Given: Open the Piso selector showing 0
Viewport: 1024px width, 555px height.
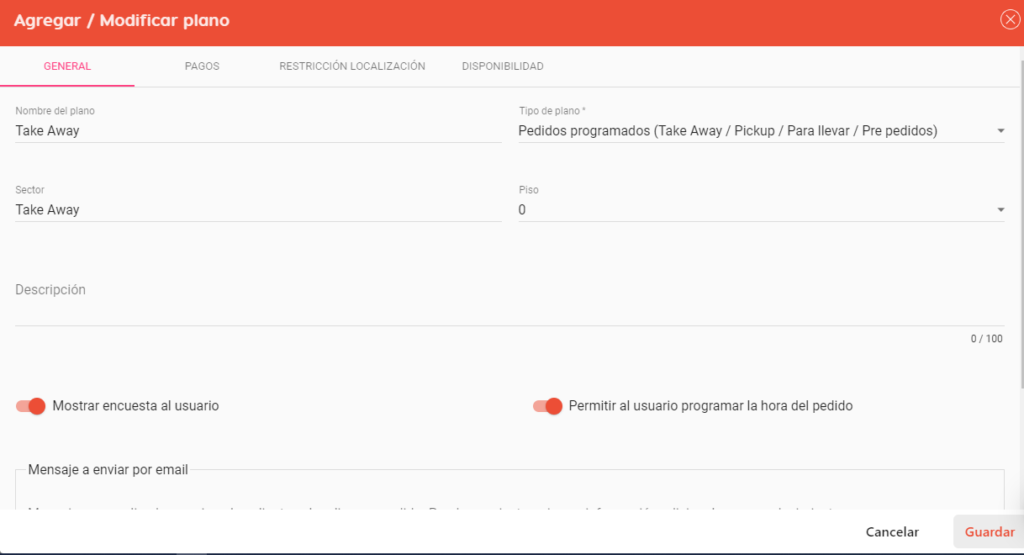Looking at the screenshot, I should 761,210.
